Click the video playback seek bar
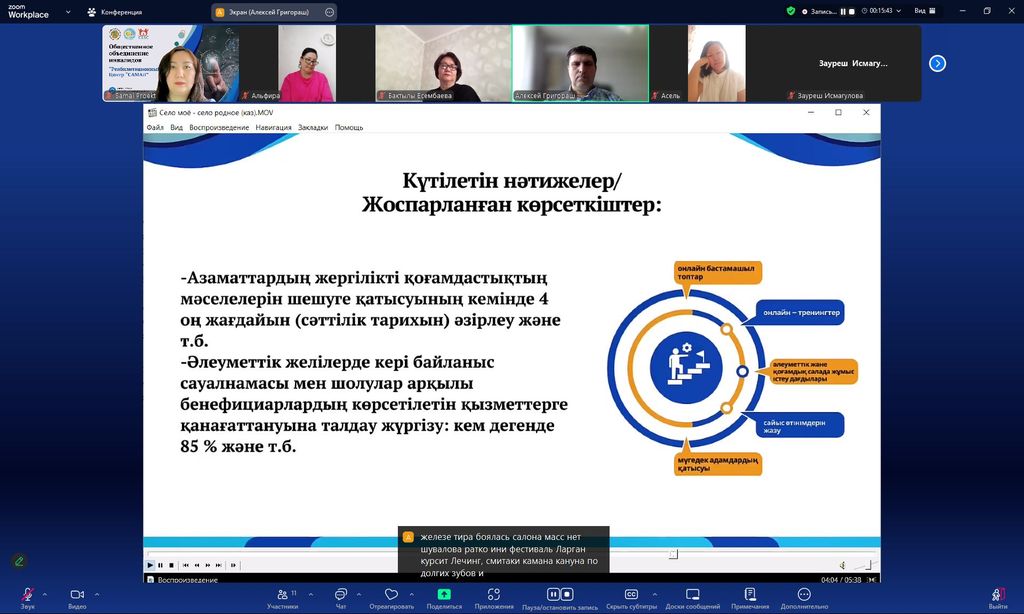The width and height of the screenshot is (1024, 614). pyautogui.click(x=500, y=553)
